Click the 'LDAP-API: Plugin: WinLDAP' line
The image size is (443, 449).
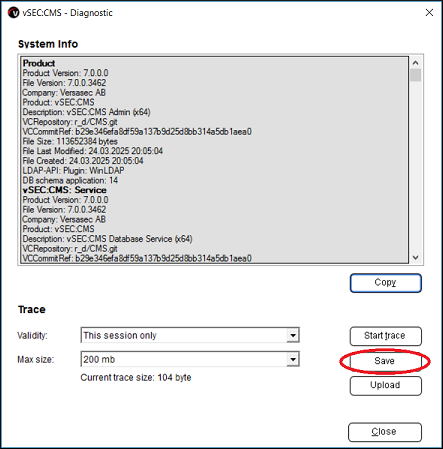[73, 171]
